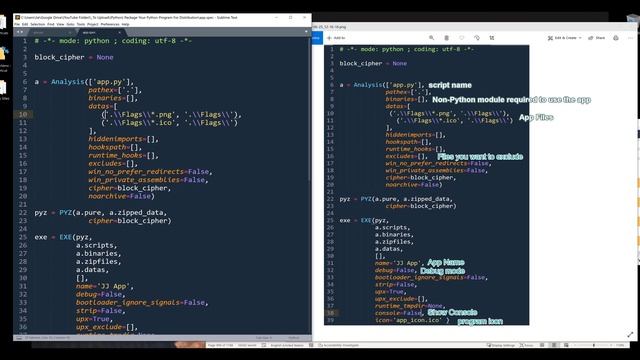Open the Edit menu in Sublime Text

pyautogui.click(x=25, y=24)
